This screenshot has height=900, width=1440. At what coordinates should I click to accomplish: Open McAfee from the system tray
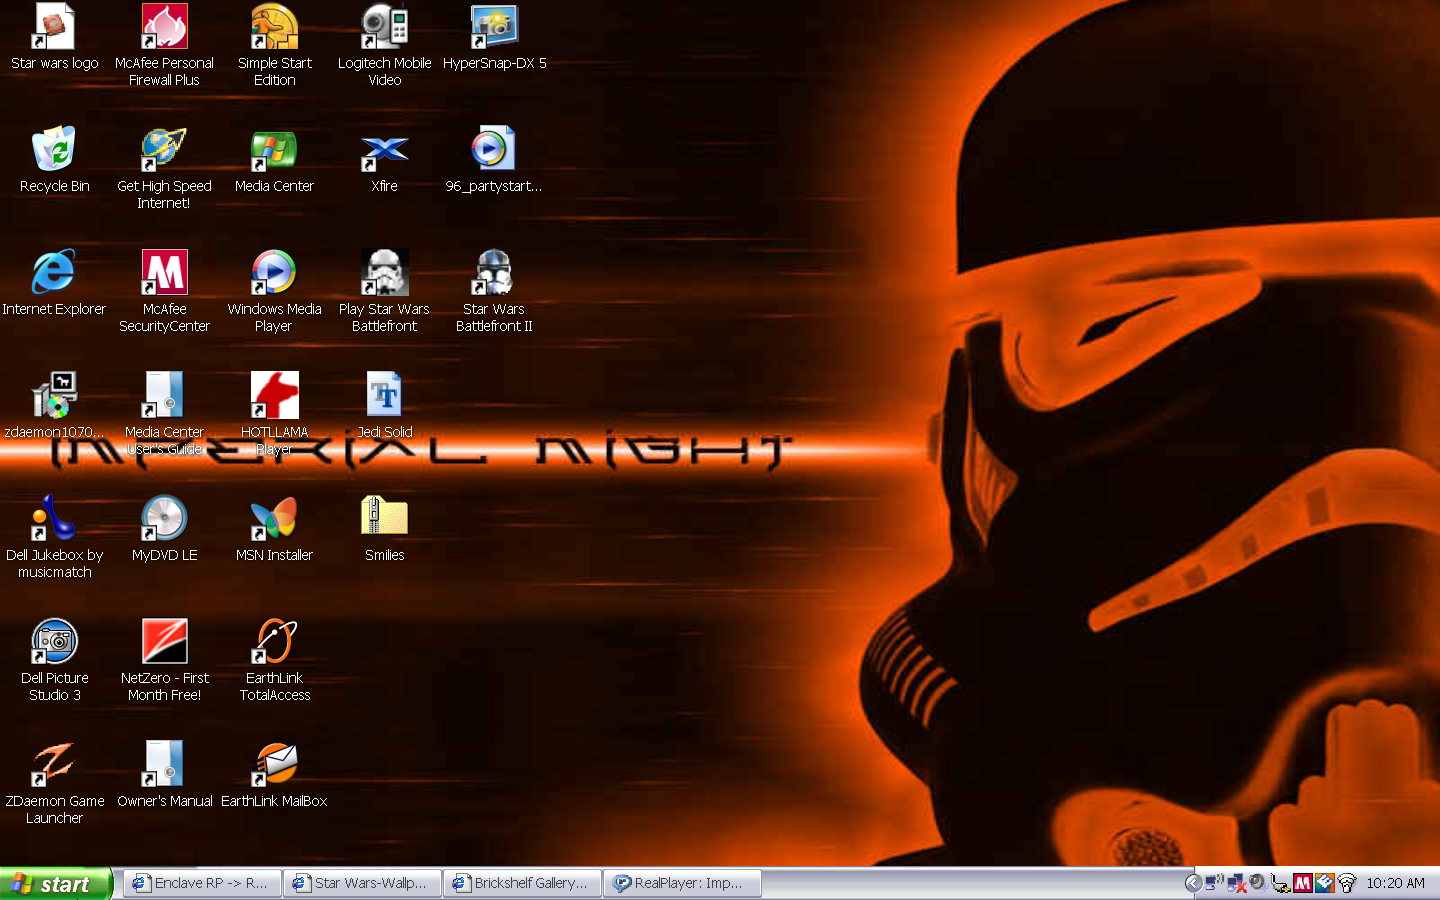pyautogui.click(x=1302, y=883)
